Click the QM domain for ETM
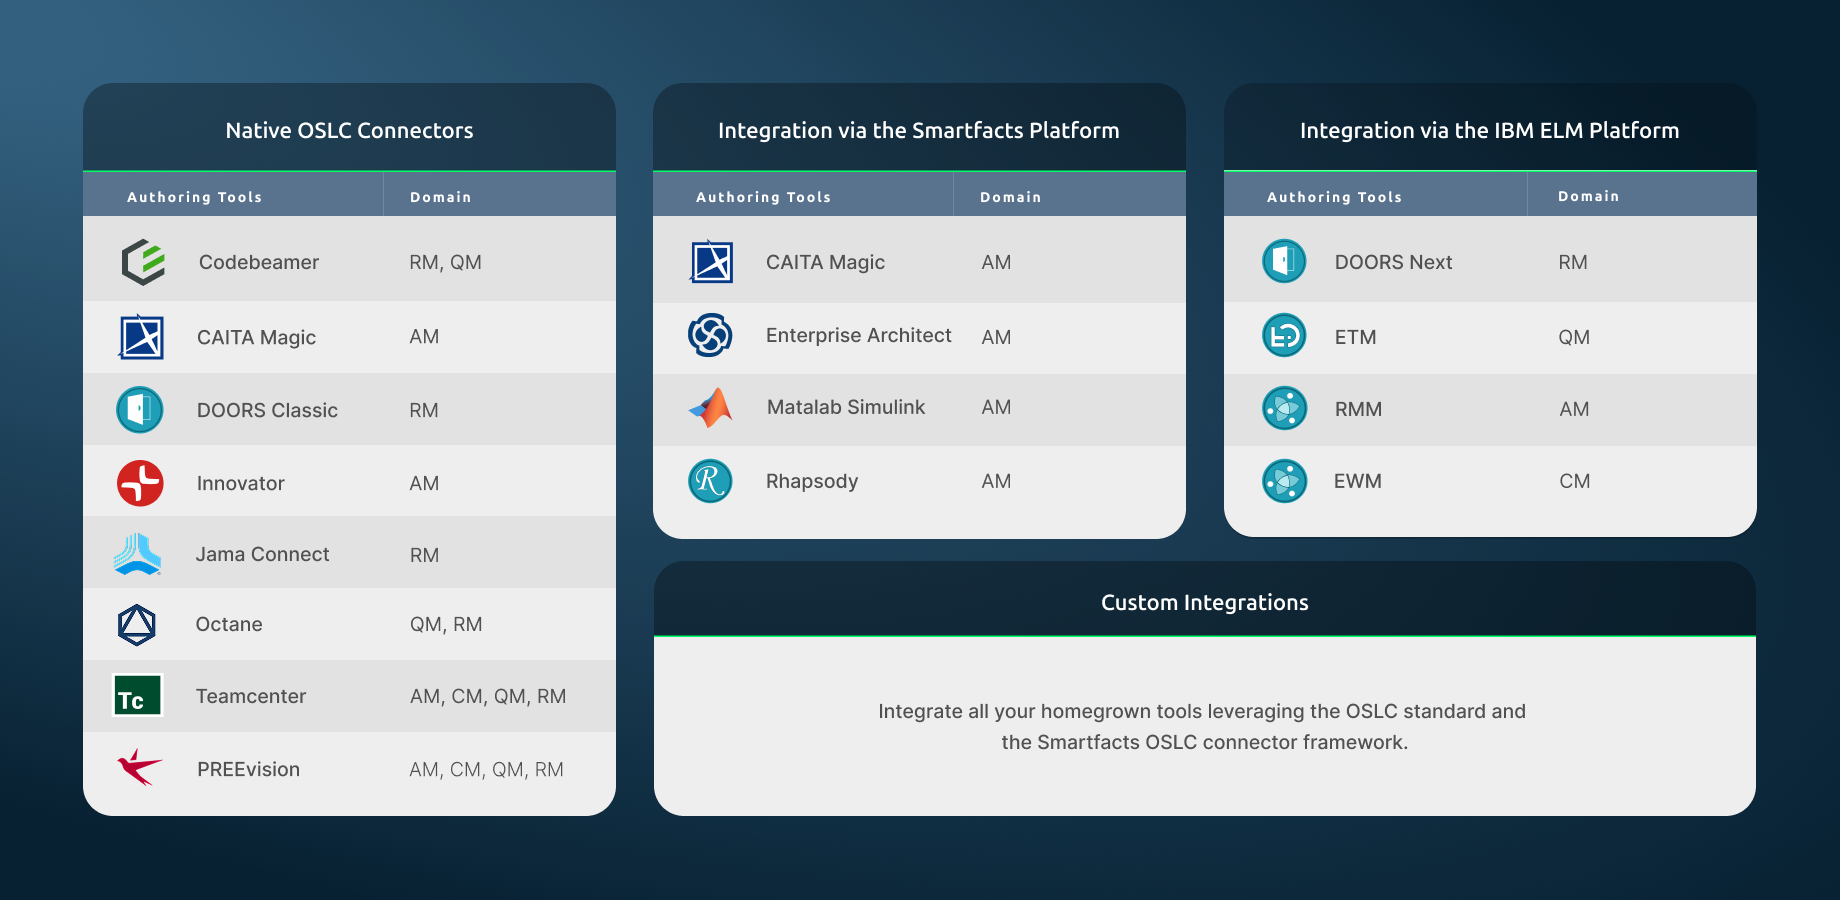 (1573, 337)
